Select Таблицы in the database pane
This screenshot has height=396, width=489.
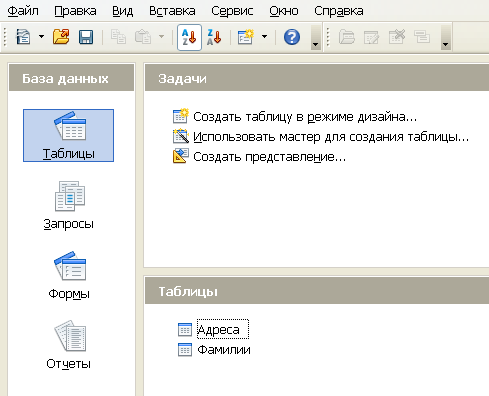(x=68, y=135)
